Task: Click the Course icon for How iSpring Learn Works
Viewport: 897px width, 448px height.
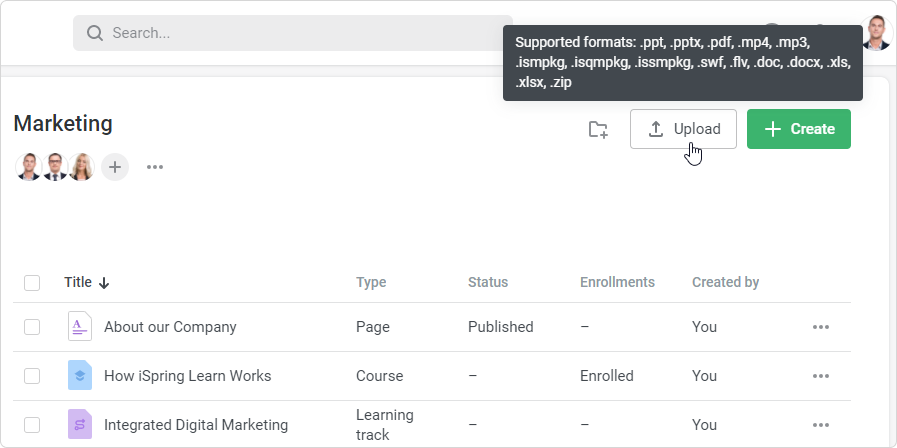Action: (80, 376)
